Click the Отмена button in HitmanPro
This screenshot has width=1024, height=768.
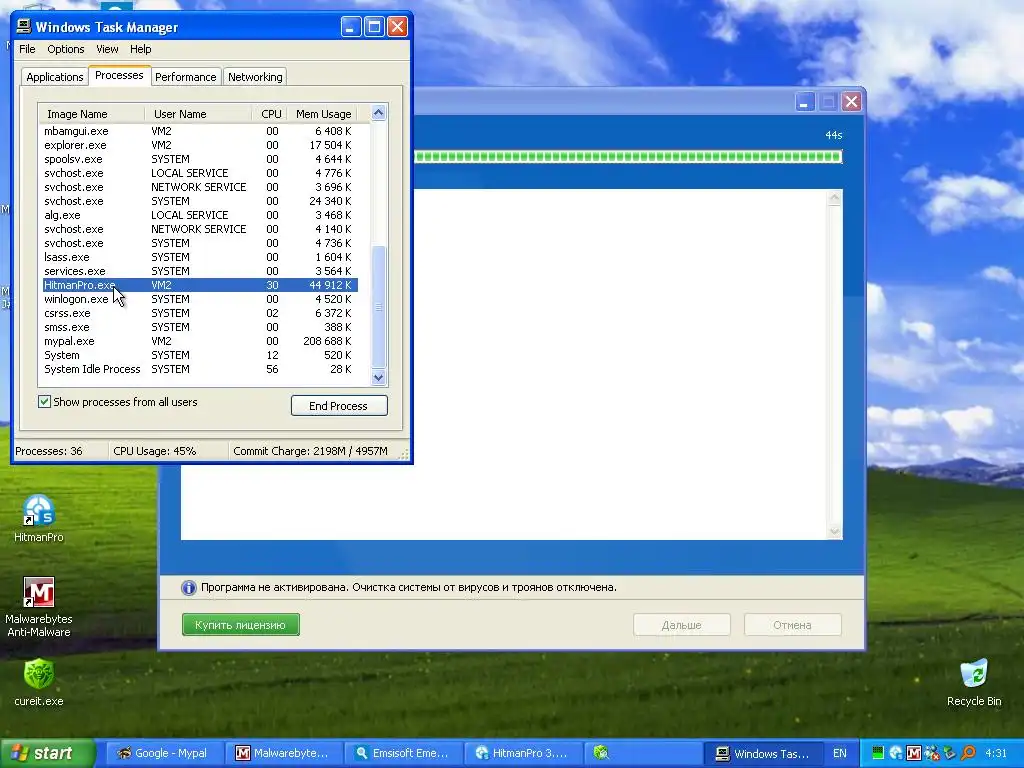pyautogui.click(x=792, y=625)
